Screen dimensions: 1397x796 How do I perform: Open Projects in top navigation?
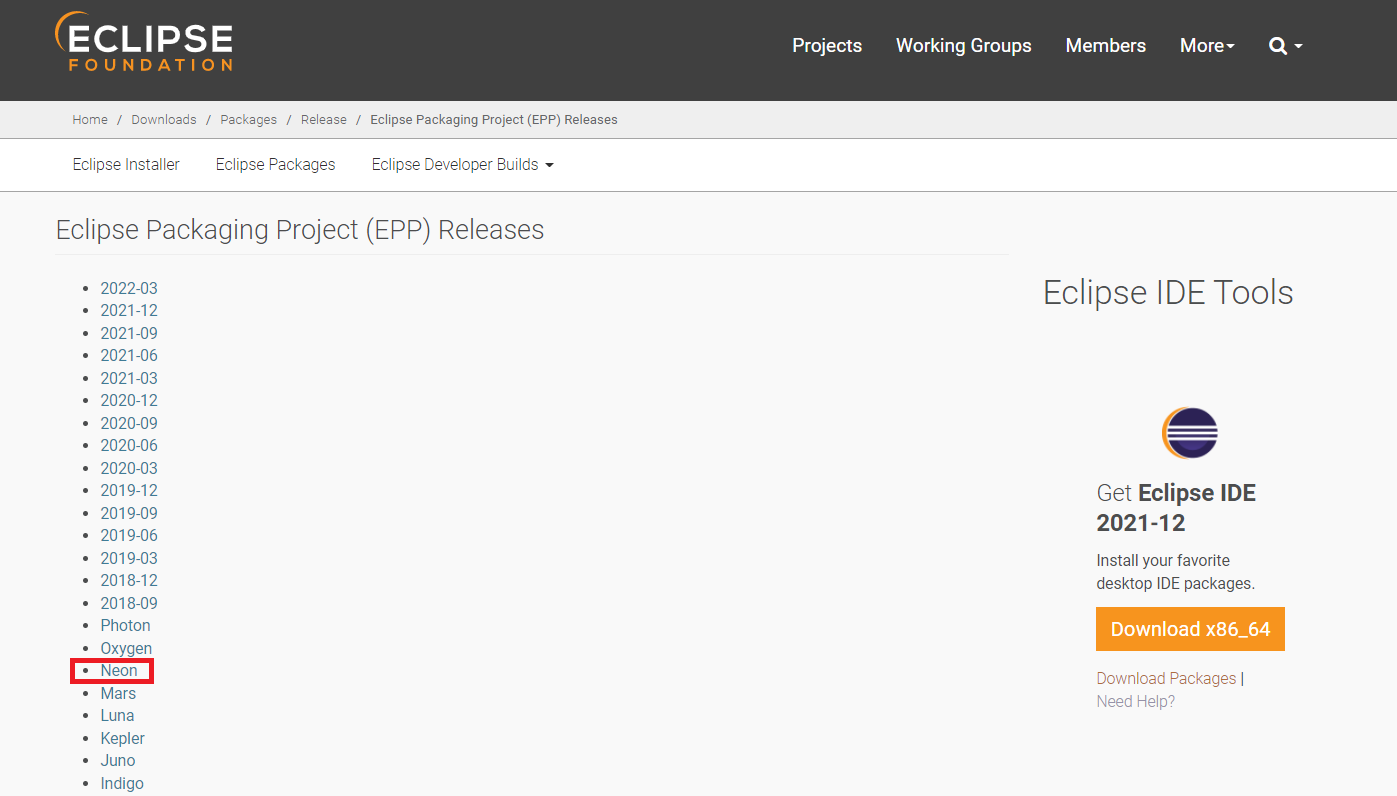pos(827,46)
